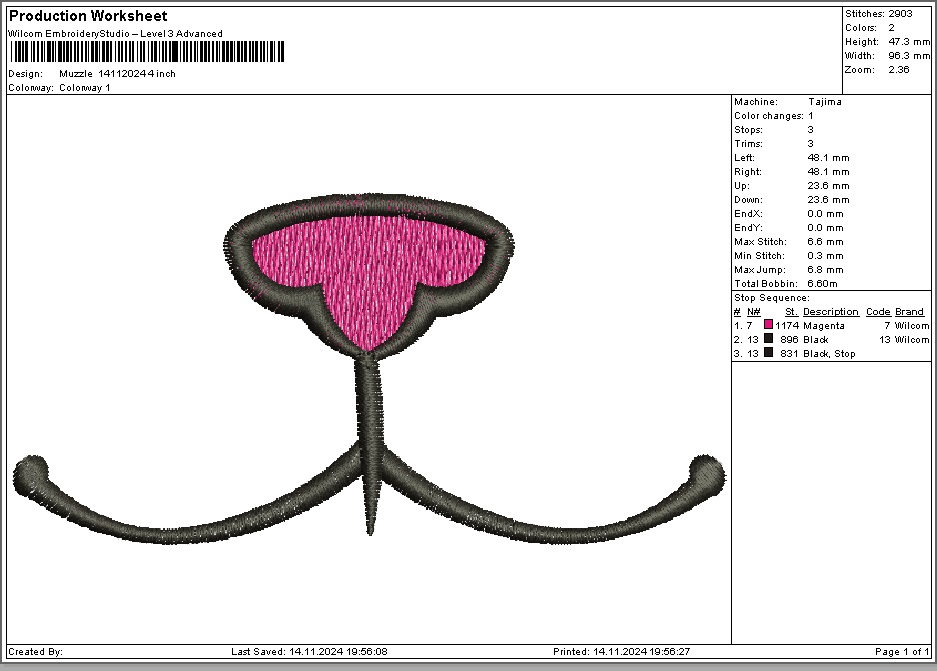Select the Production Worksheet title
Image resolution: width=937 pixels, height=671 pixels.
[x=88, y=16]
